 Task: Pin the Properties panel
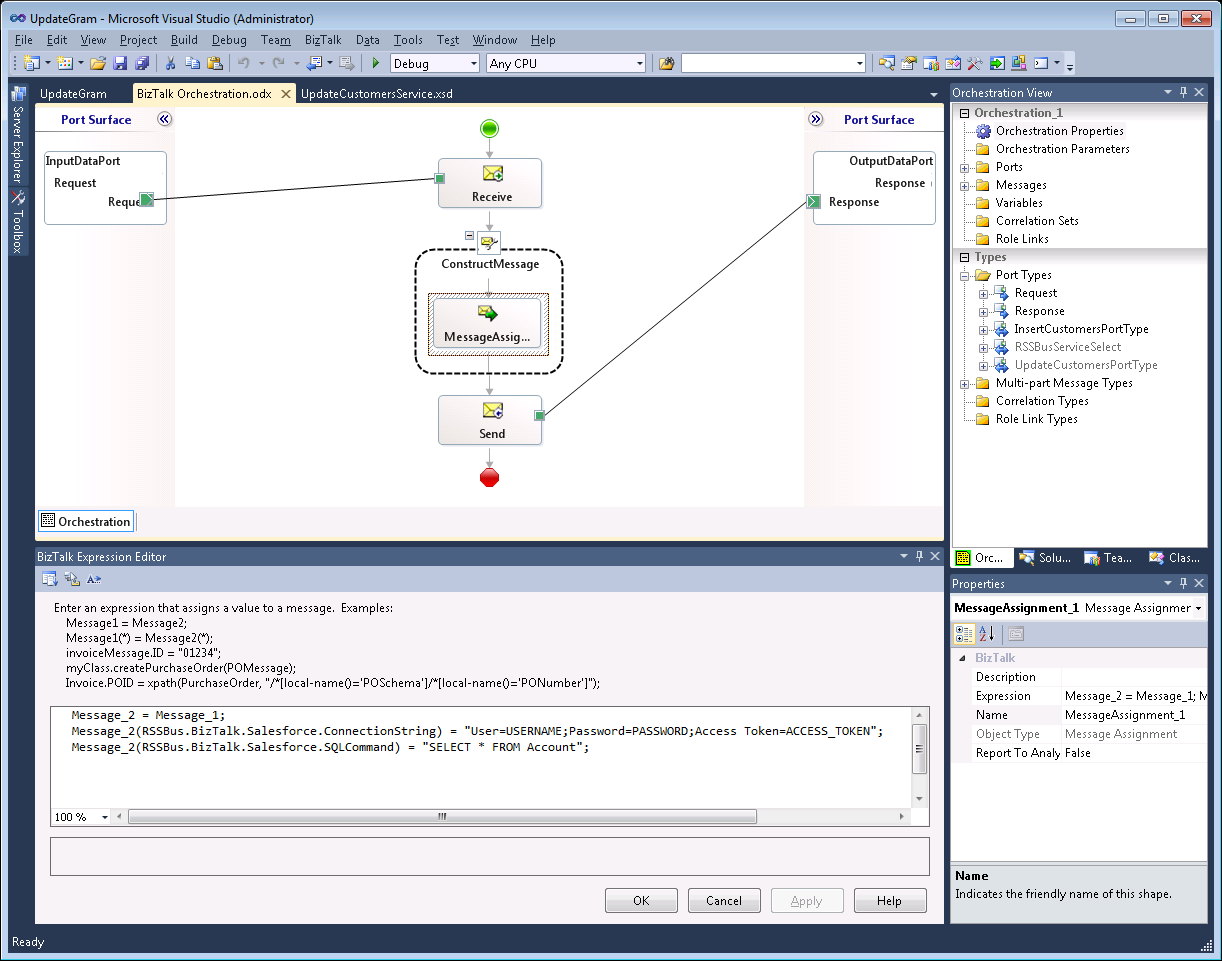tap(1184, 583)
